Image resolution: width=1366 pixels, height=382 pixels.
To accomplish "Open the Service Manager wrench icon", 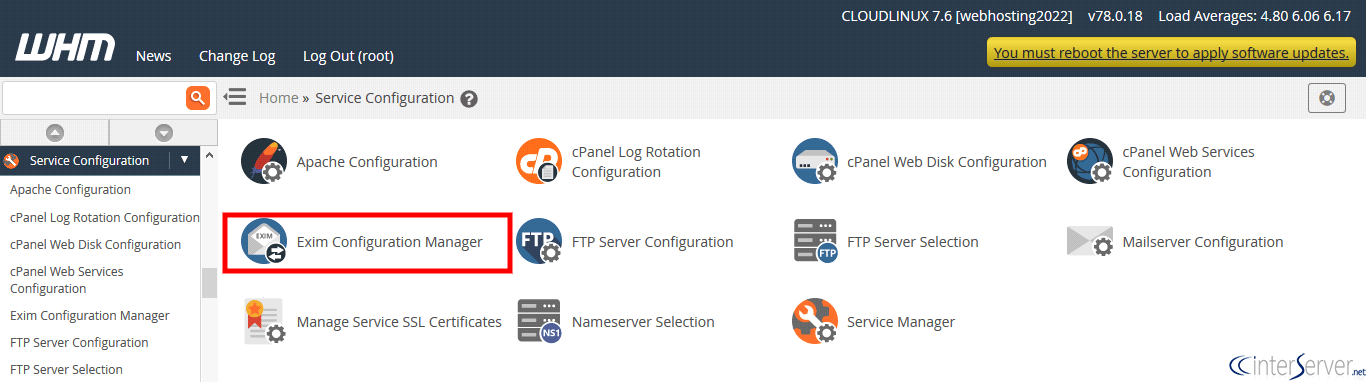I will click(814, 322).
